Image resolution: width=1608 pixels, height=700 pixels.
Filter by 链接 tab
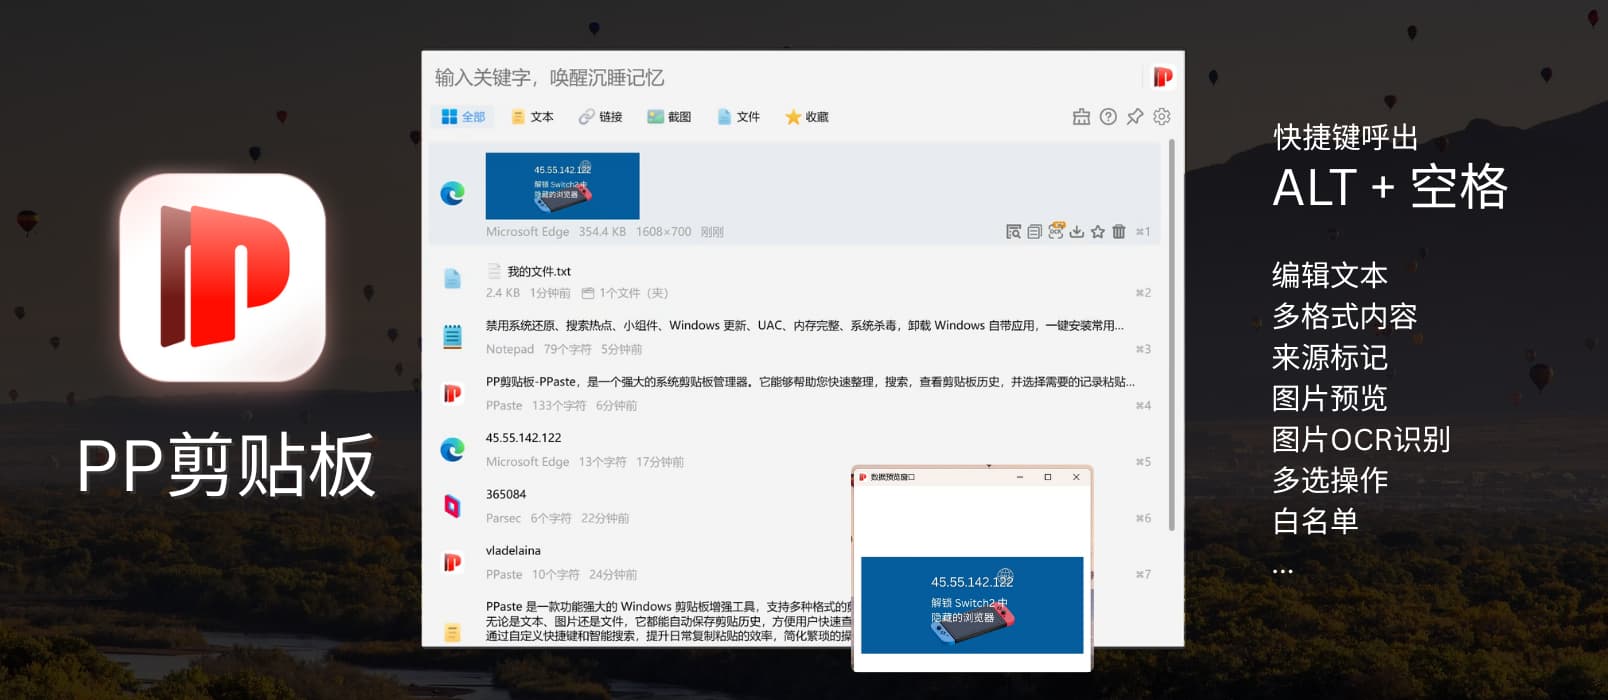click(x=600, y=117)
